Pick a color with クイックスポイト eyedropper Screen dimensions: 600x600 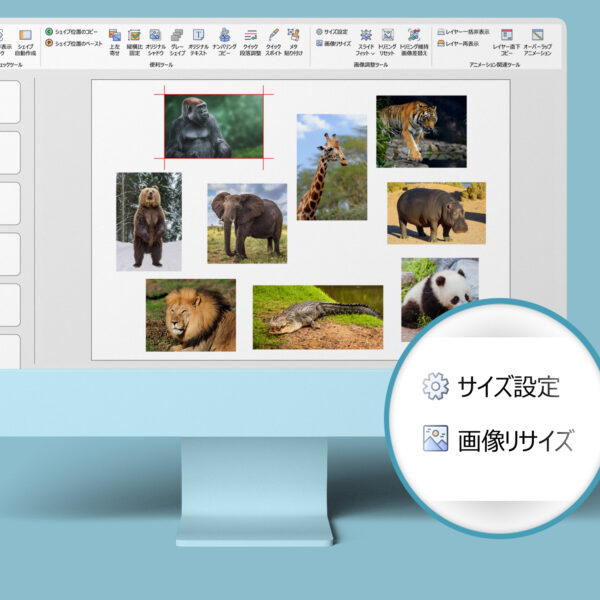pyautogui.click(x=274, y=42)
